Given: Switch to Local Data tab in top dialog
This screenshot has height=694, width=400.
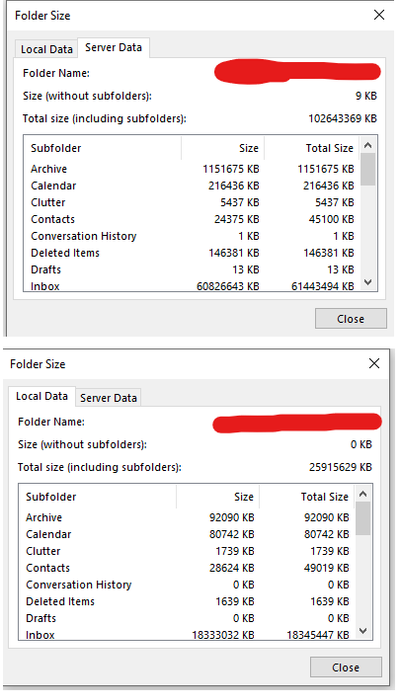Looking at the screenshot, I should point(46,49).
